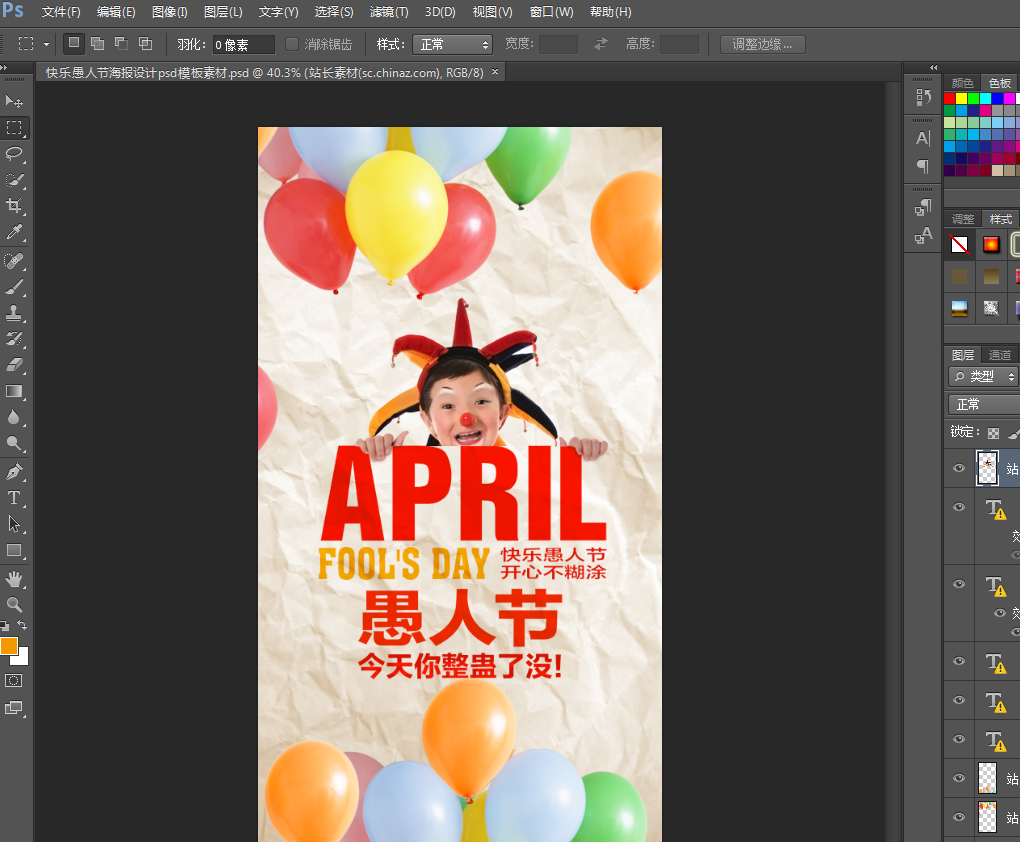Hide the top layer via eye icon
The width and height of the screenshot is (1020, 842).
[959, 468]
